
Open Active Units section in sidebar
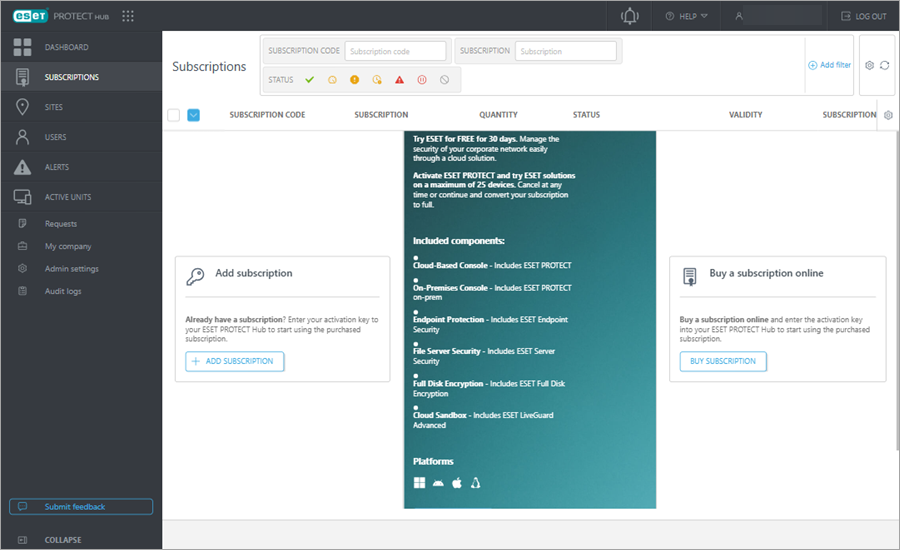coord(68,197)
